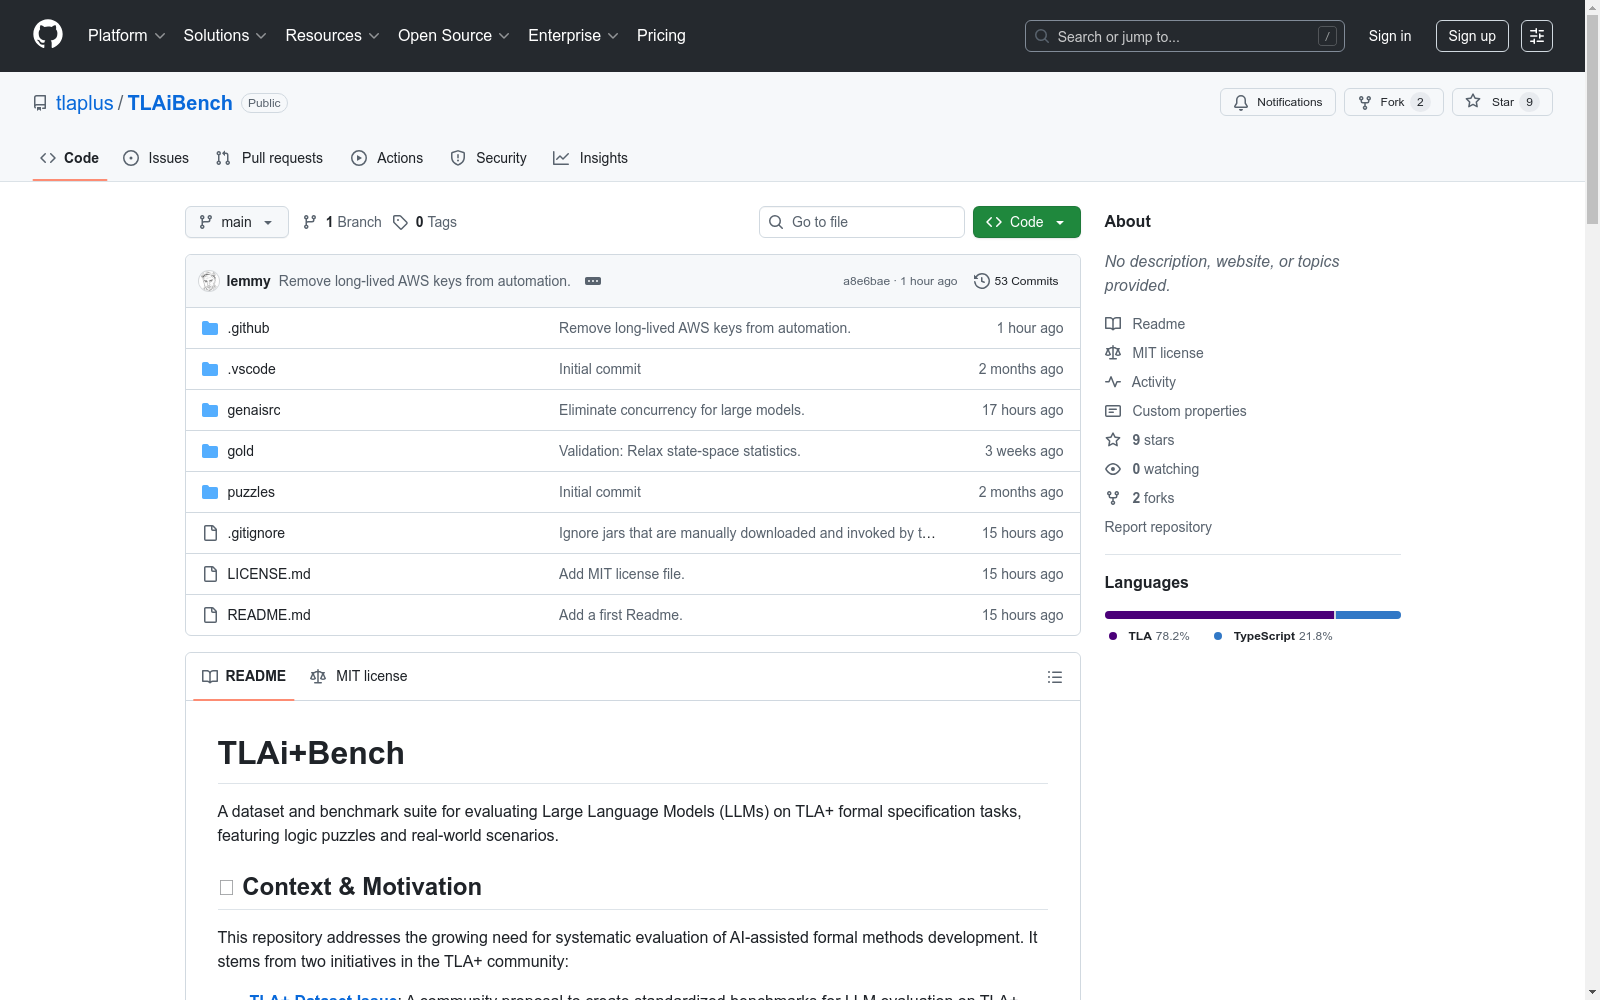Click the Activity pulse icon
1600x1000 pixels.
coord(1113,382)
